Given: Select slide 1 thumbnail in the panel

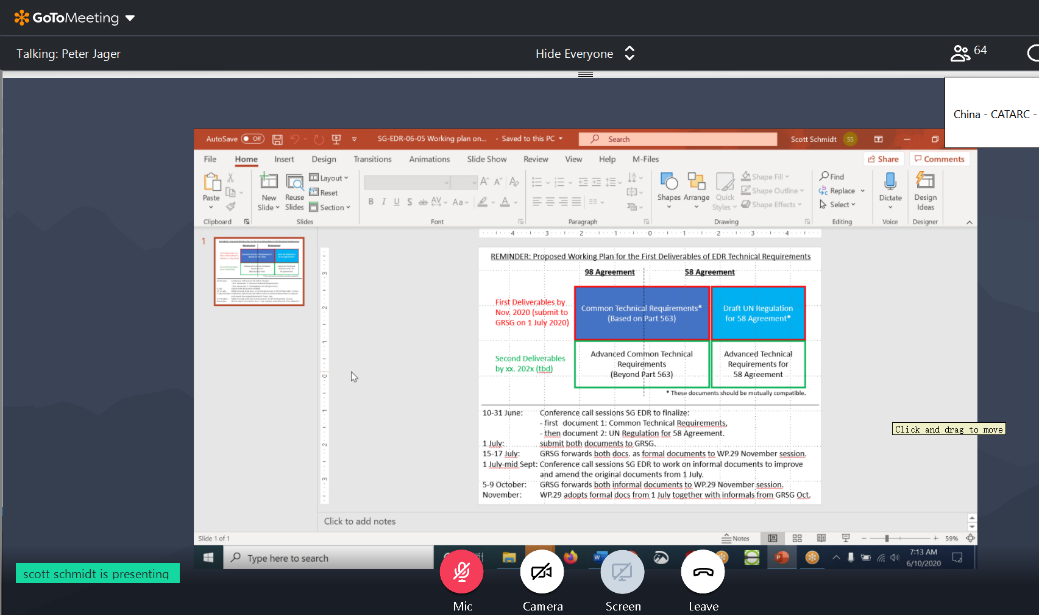Looking at the screenshot, I should pos(259,271).
